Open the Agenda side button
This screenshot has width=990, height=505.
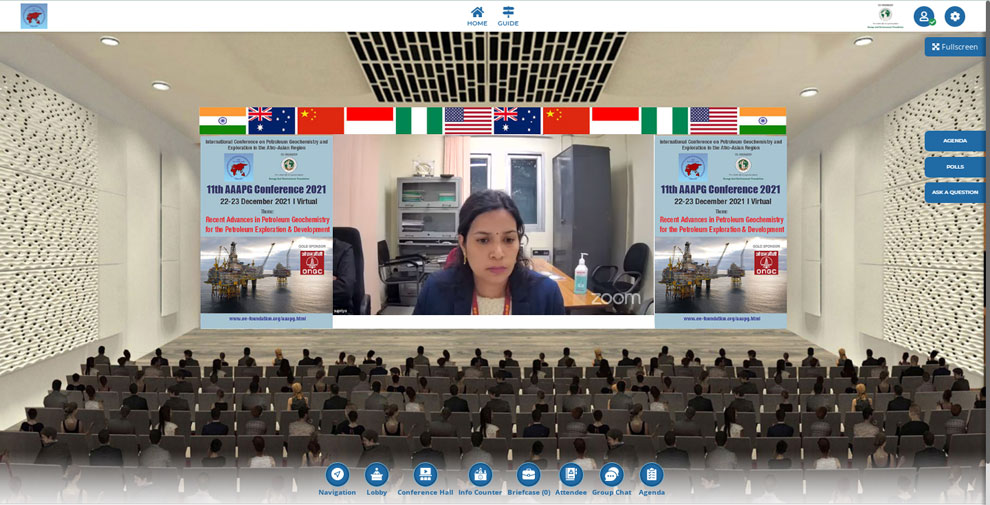(x=955, y=141)
